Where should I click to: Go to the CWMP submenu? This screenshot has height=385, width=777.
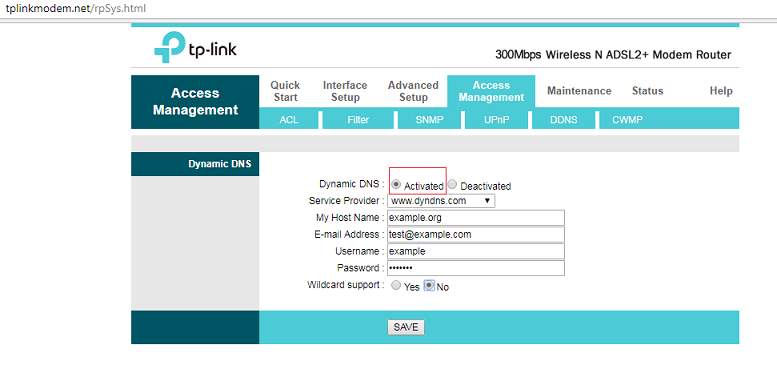pos(627,120)
